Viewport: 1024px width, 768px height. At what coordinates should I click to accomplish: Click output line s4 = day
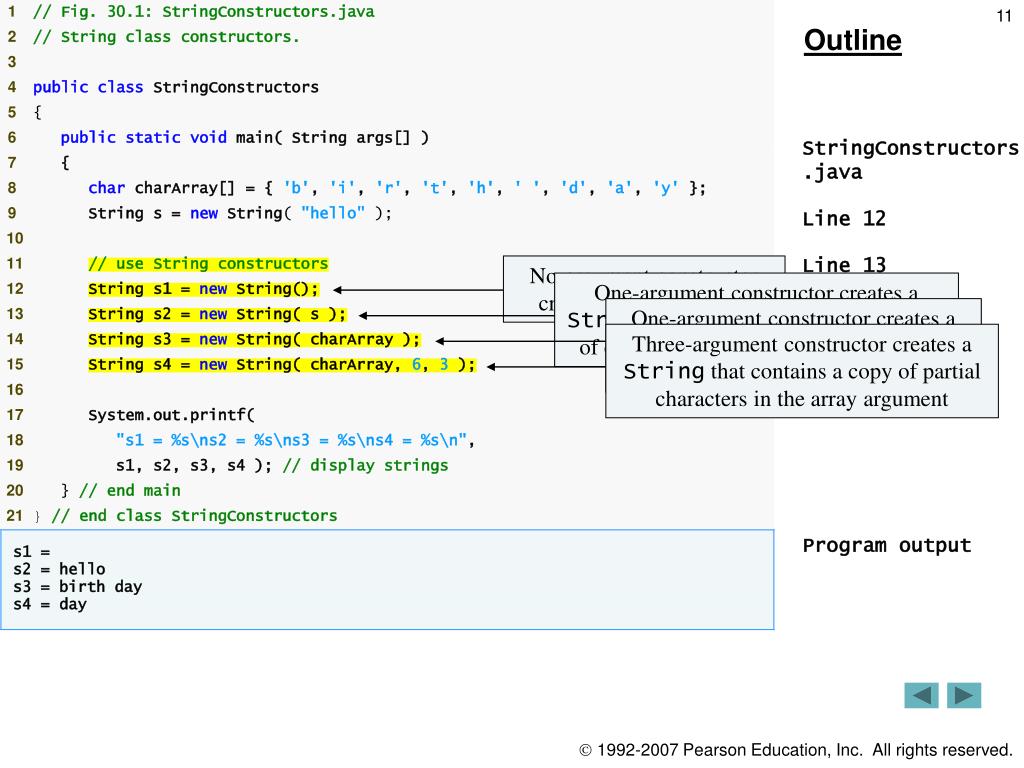tap(50, 604)
